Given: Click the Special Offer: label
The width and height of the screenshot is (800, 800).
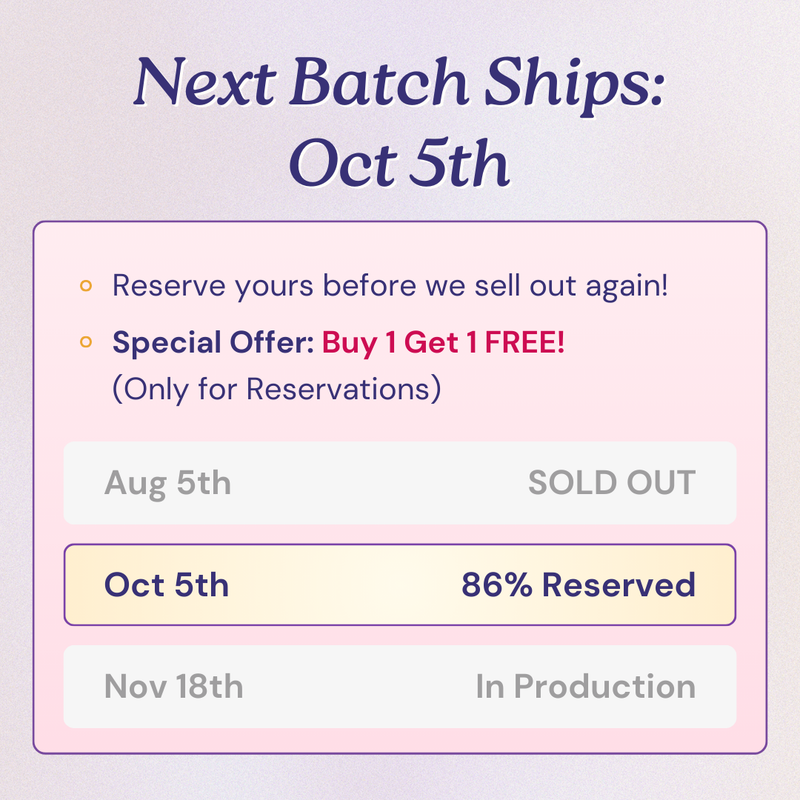Looking at the screenshot, I should tap(213, 342).
